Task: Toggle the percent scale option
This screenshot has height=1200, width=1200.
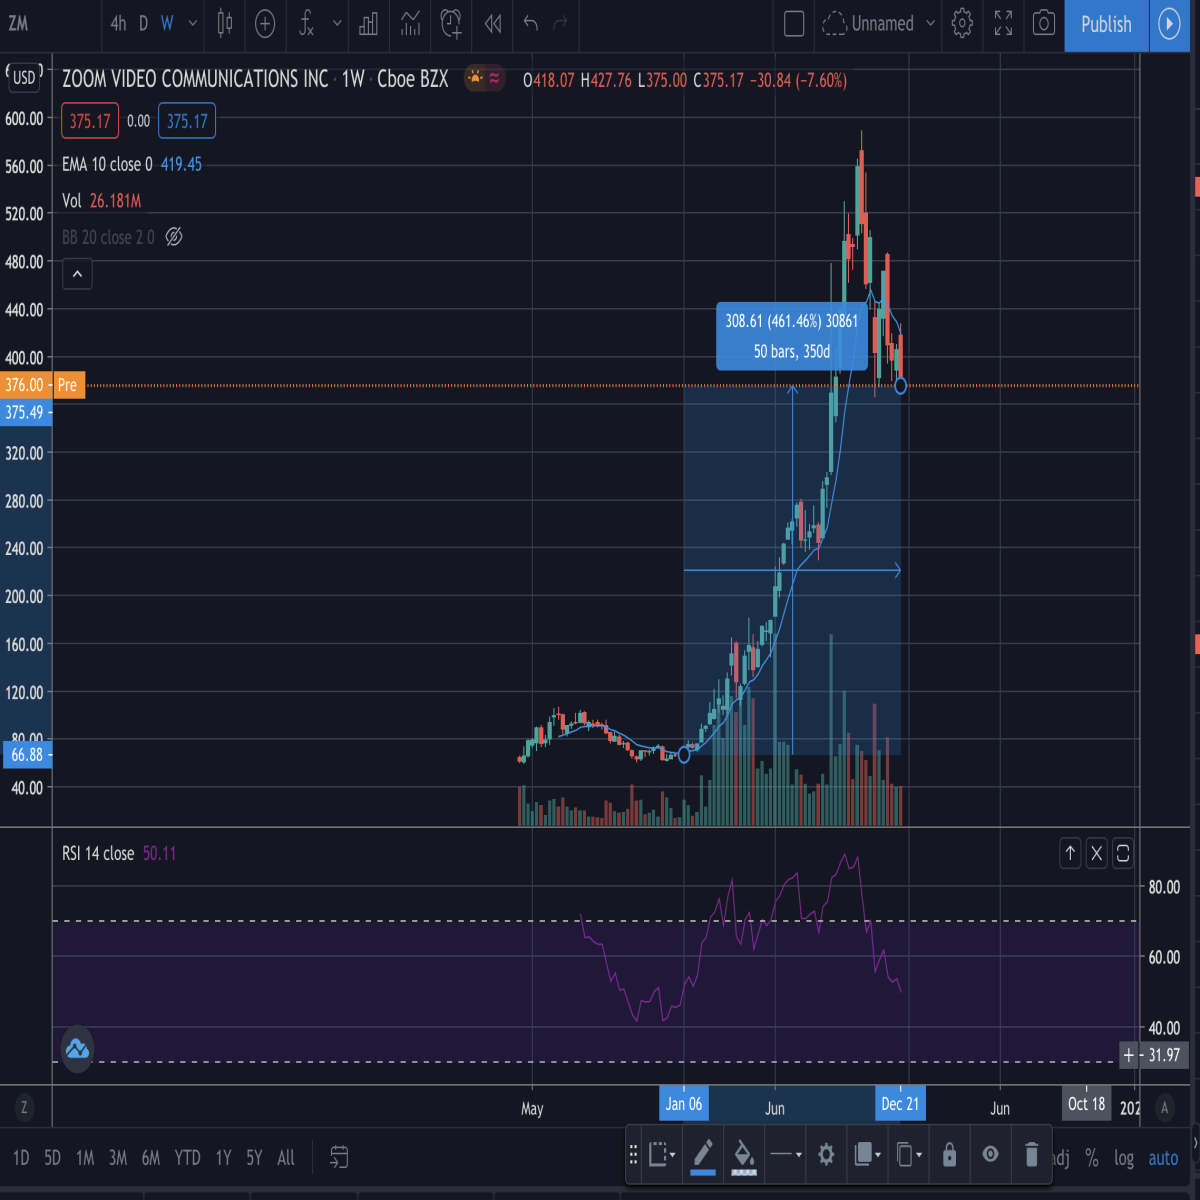Action: pyautogui.click(x=1091, y=1158)
